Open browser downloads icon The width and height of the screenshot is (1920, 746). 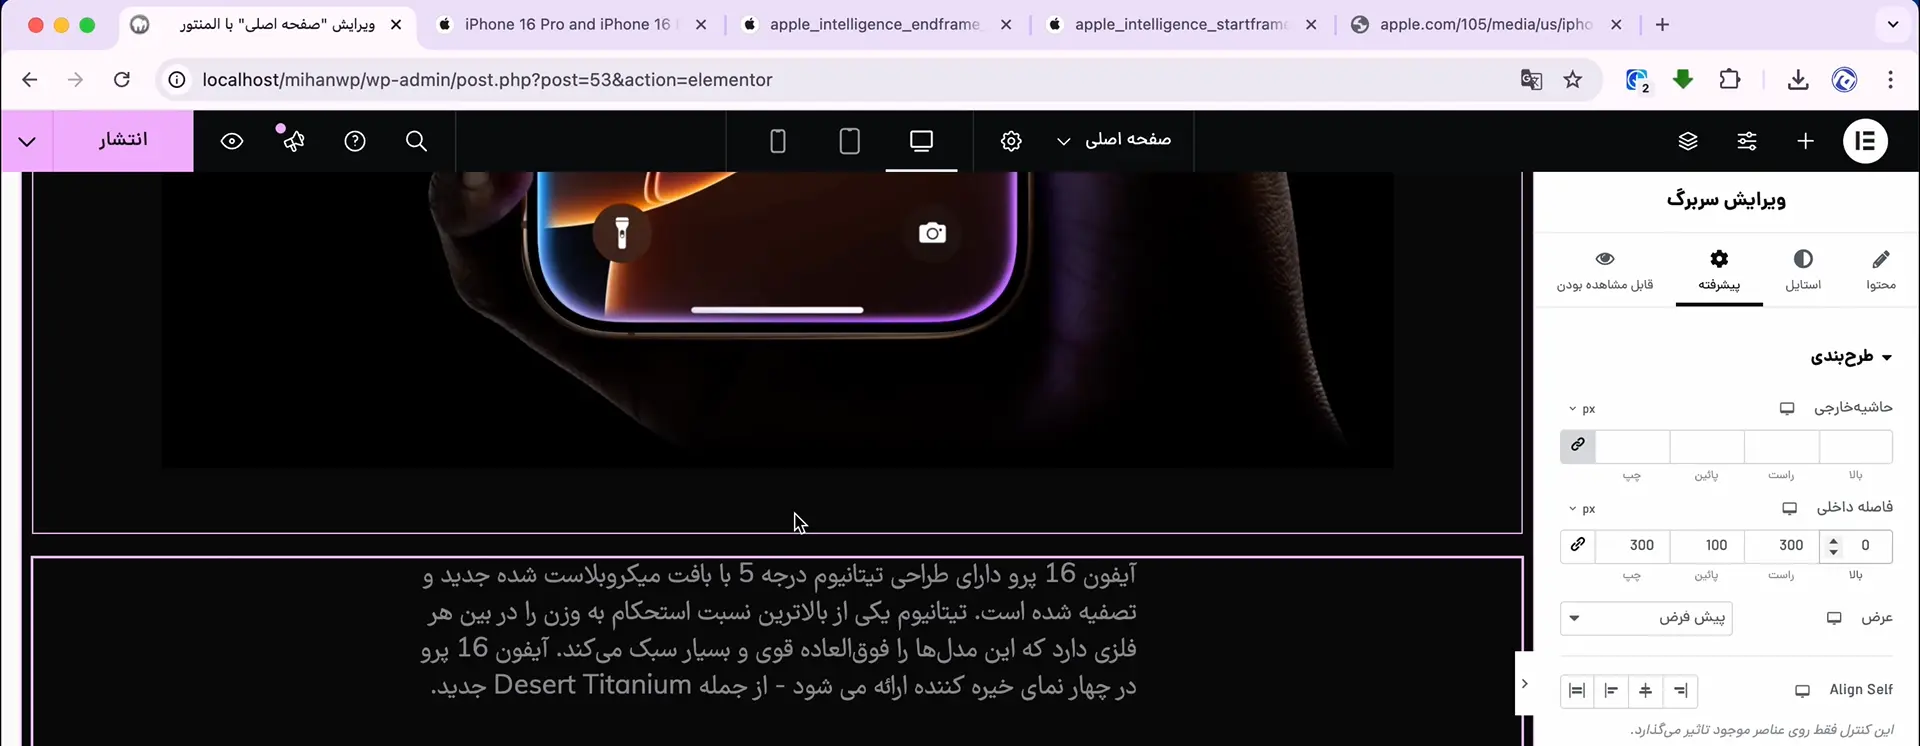1798,80
